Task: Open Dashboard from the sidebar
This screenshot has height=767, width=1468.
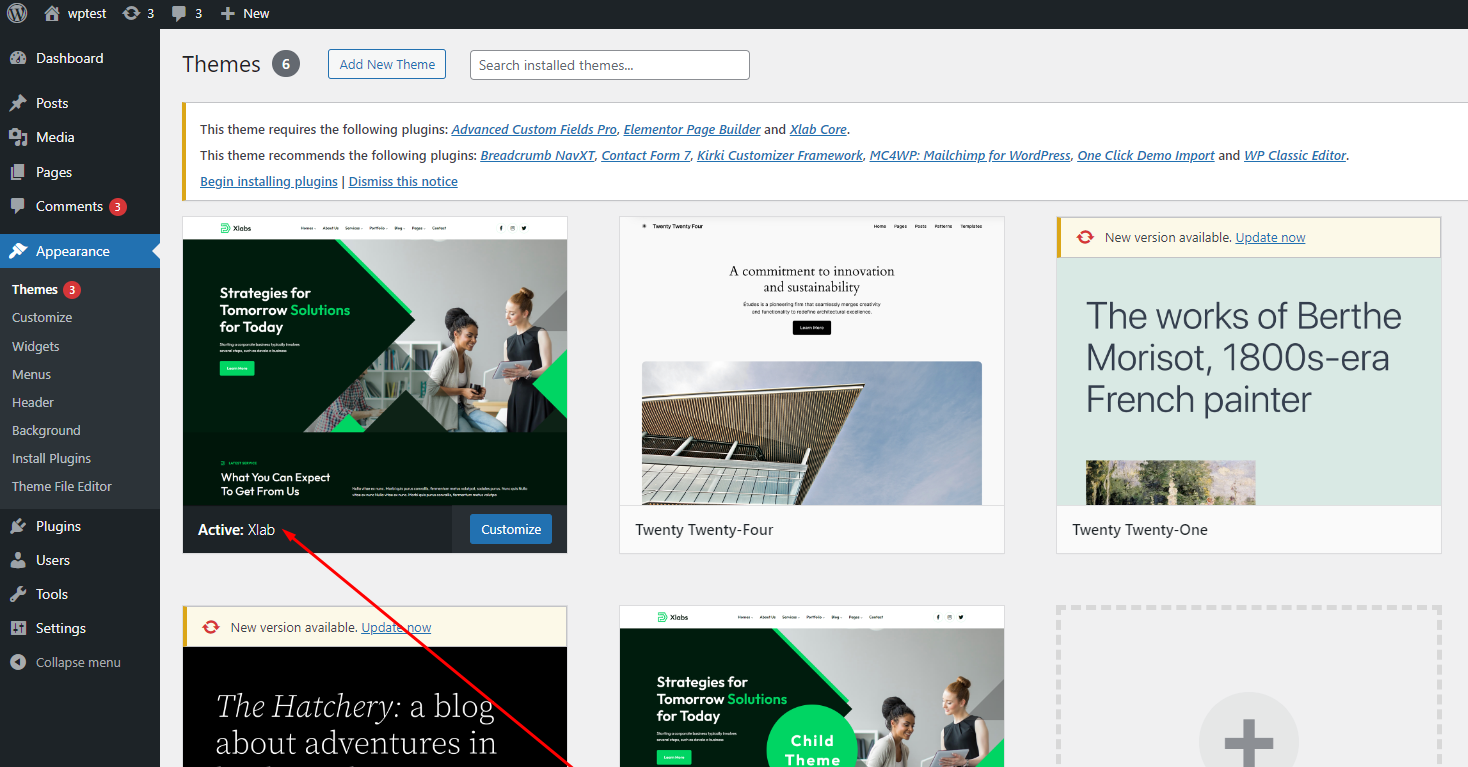Action: [69, 58]
